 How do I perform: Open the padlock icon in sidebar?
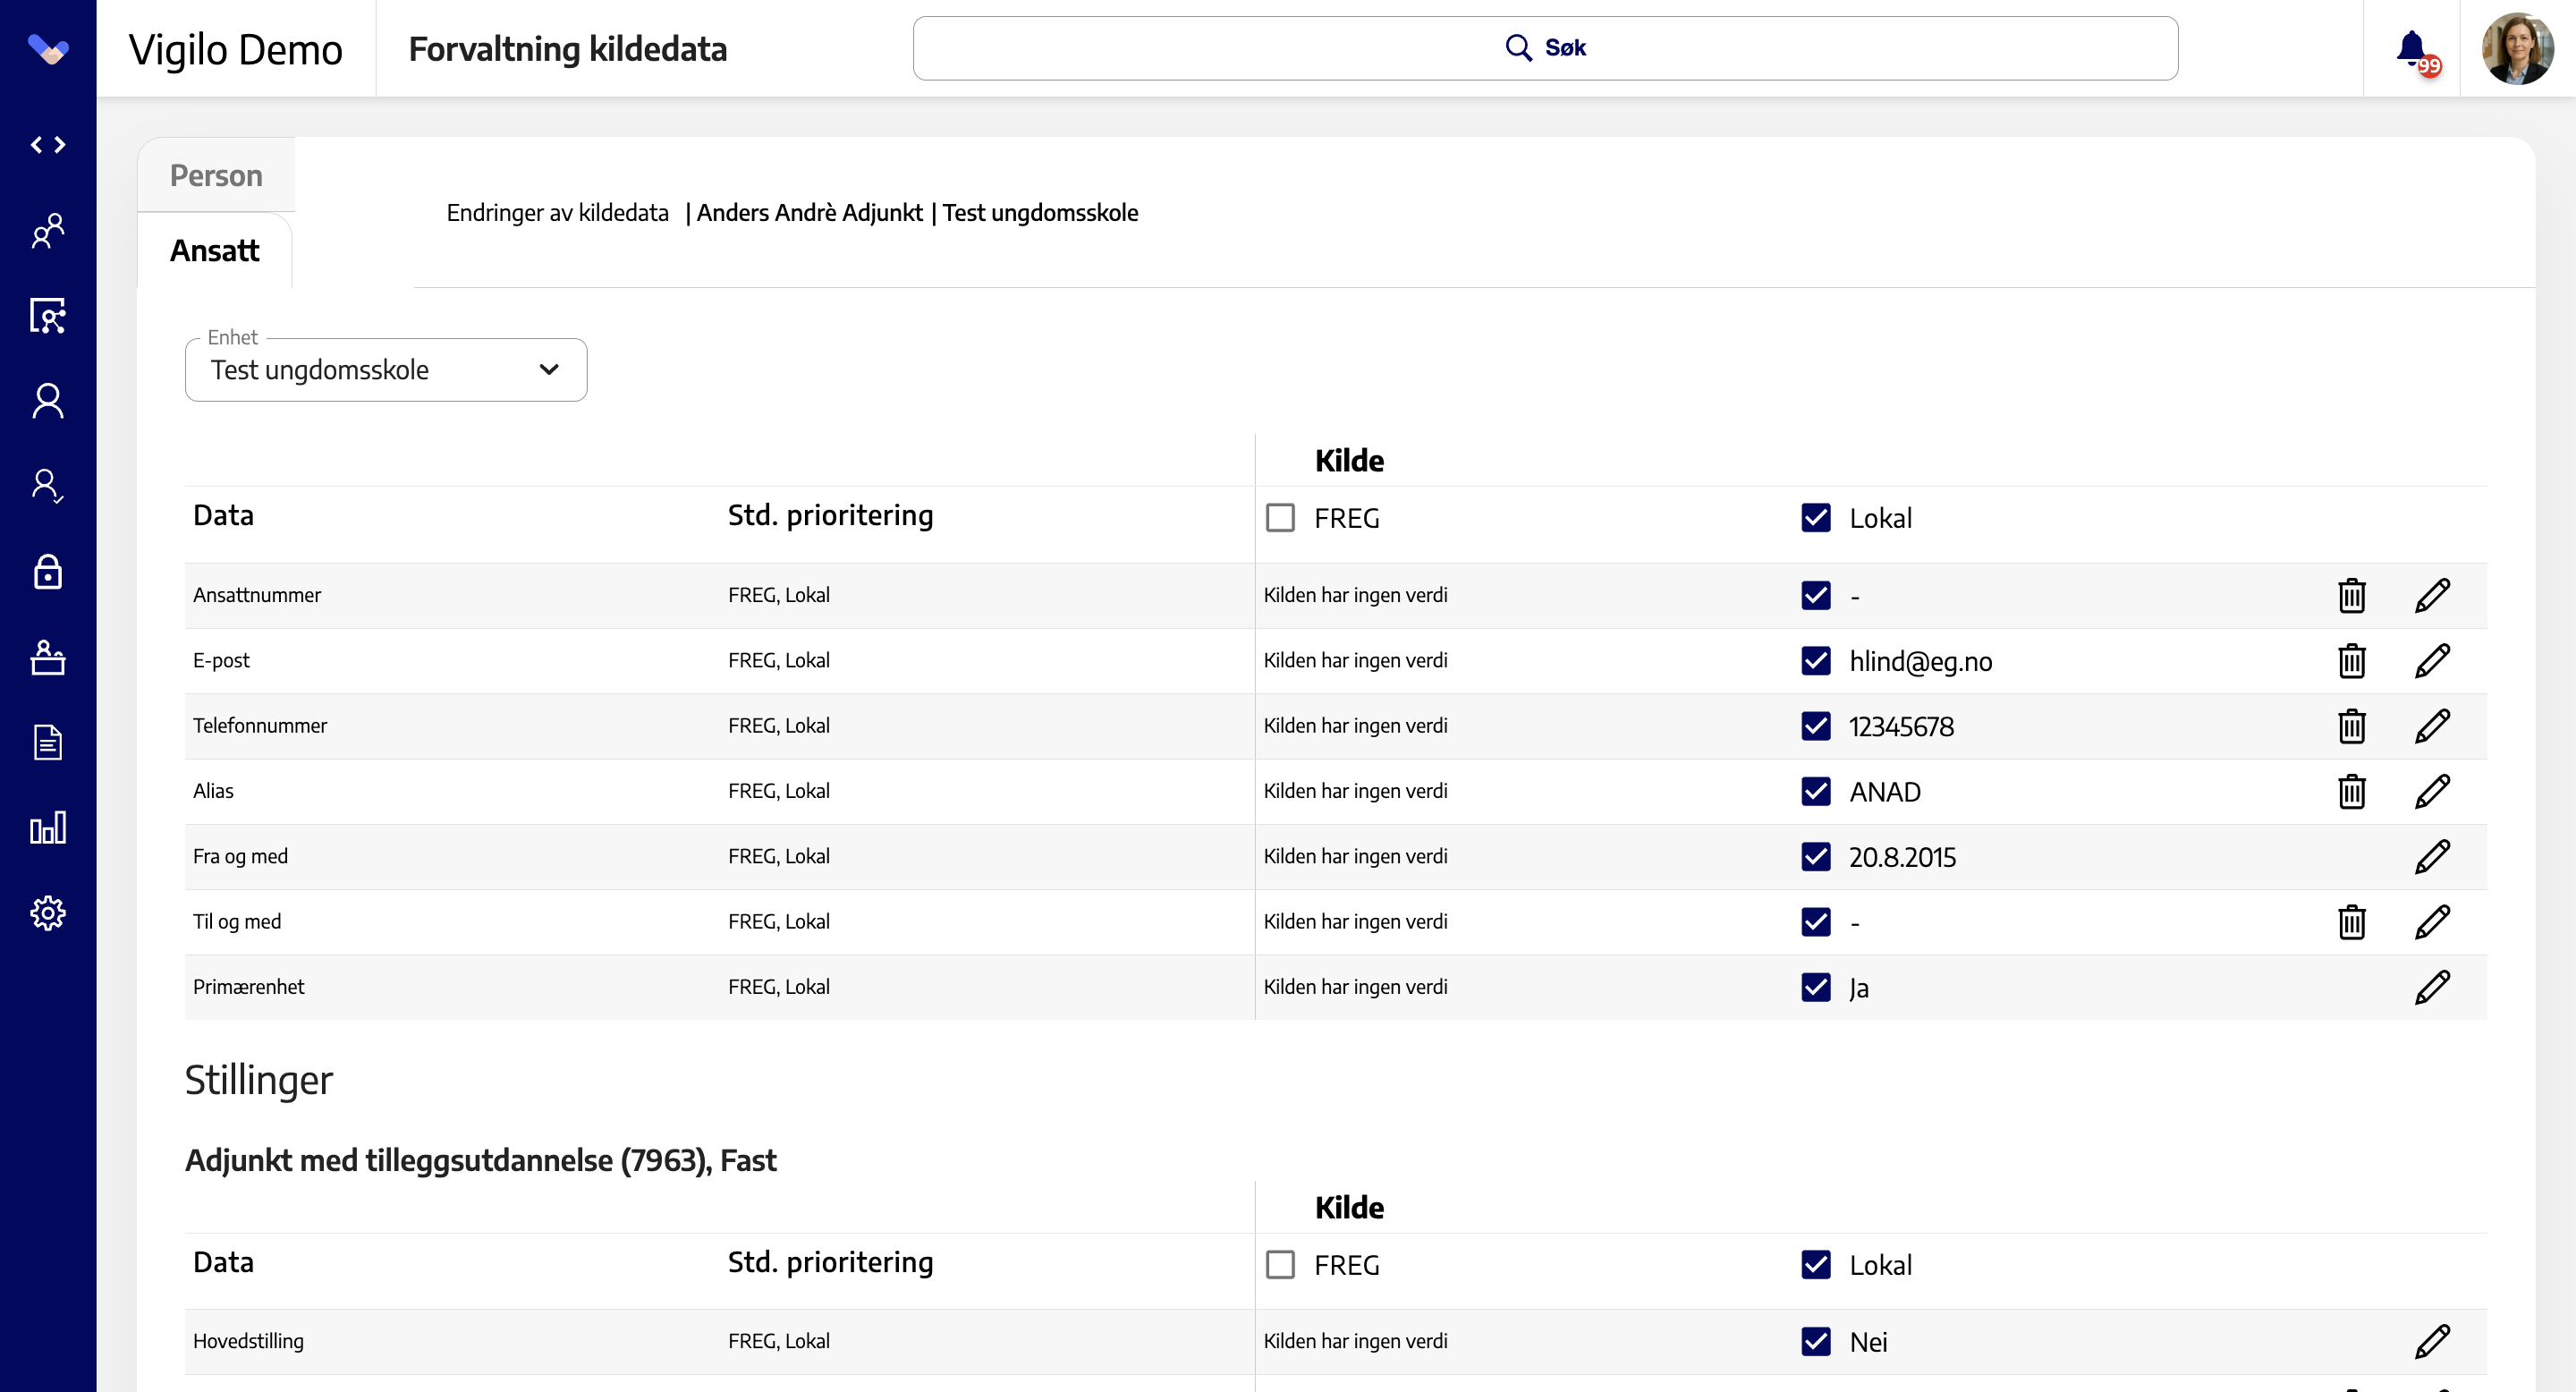(x=48, y=572)
